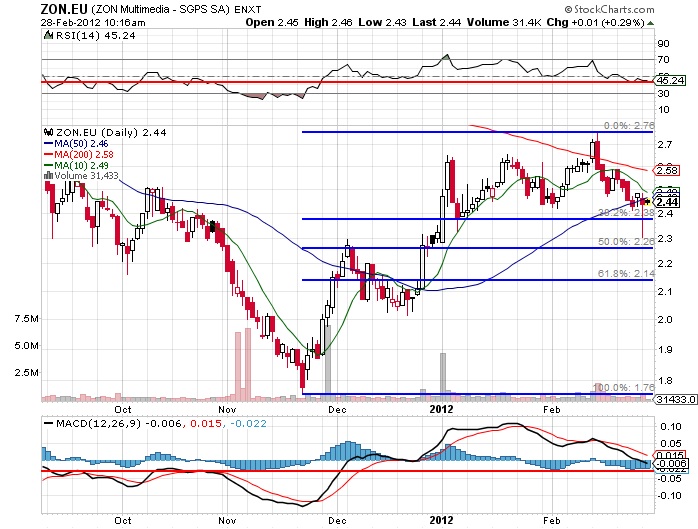
Task: Click the Volume 31.4K header value
Action: 504,22
